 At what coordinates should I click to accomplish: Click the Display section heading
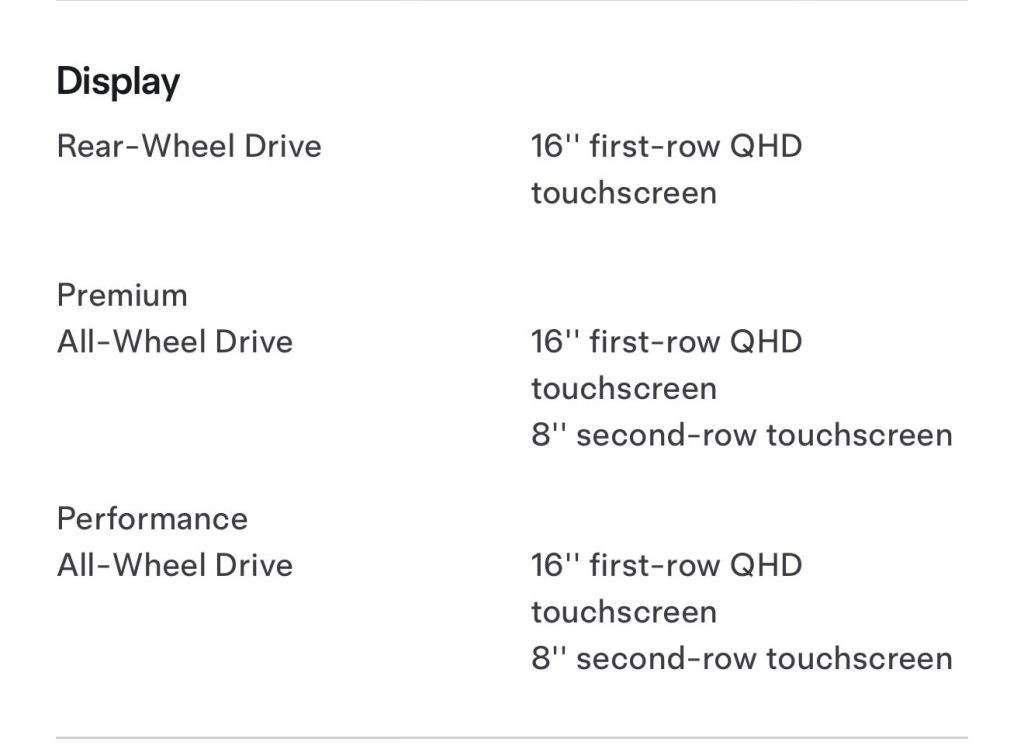[118, 81]
